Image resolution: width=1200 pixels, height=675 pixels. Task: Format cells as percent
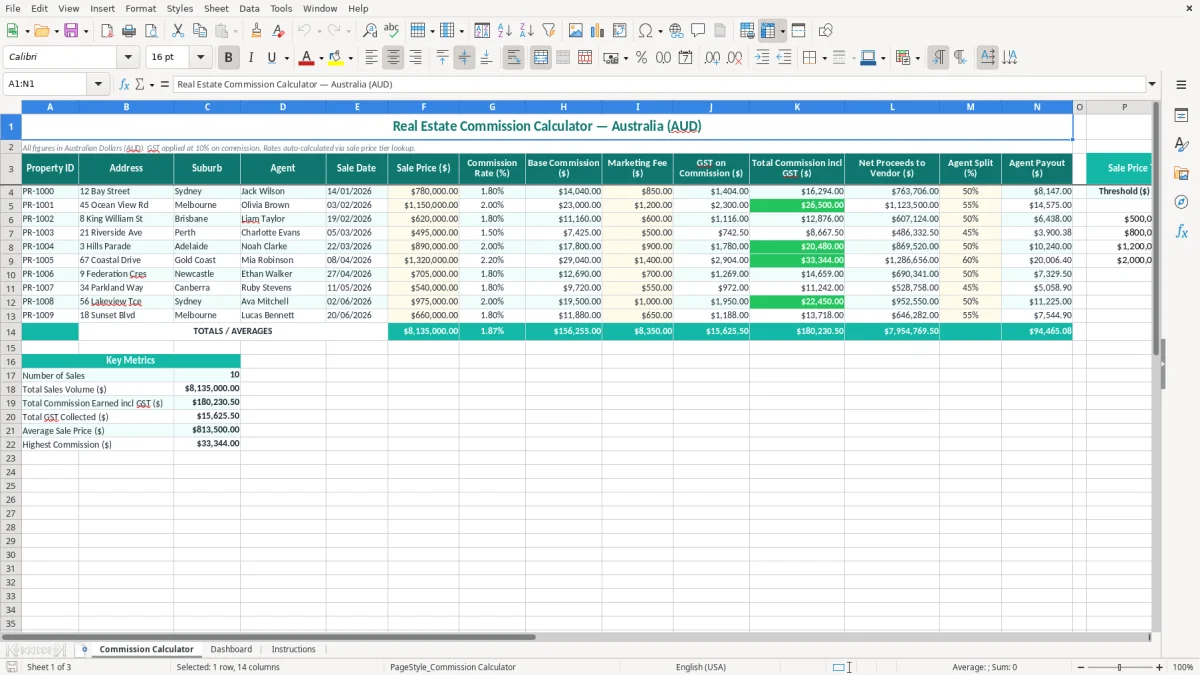click(x=641, y=58)
